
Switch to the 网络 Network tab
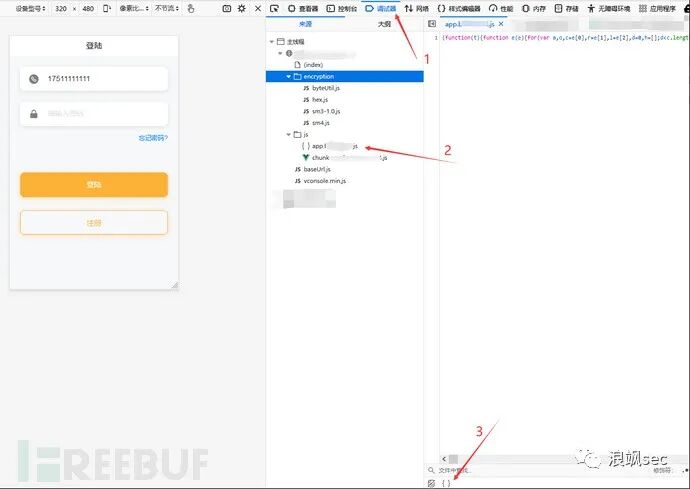pos(416,8)
